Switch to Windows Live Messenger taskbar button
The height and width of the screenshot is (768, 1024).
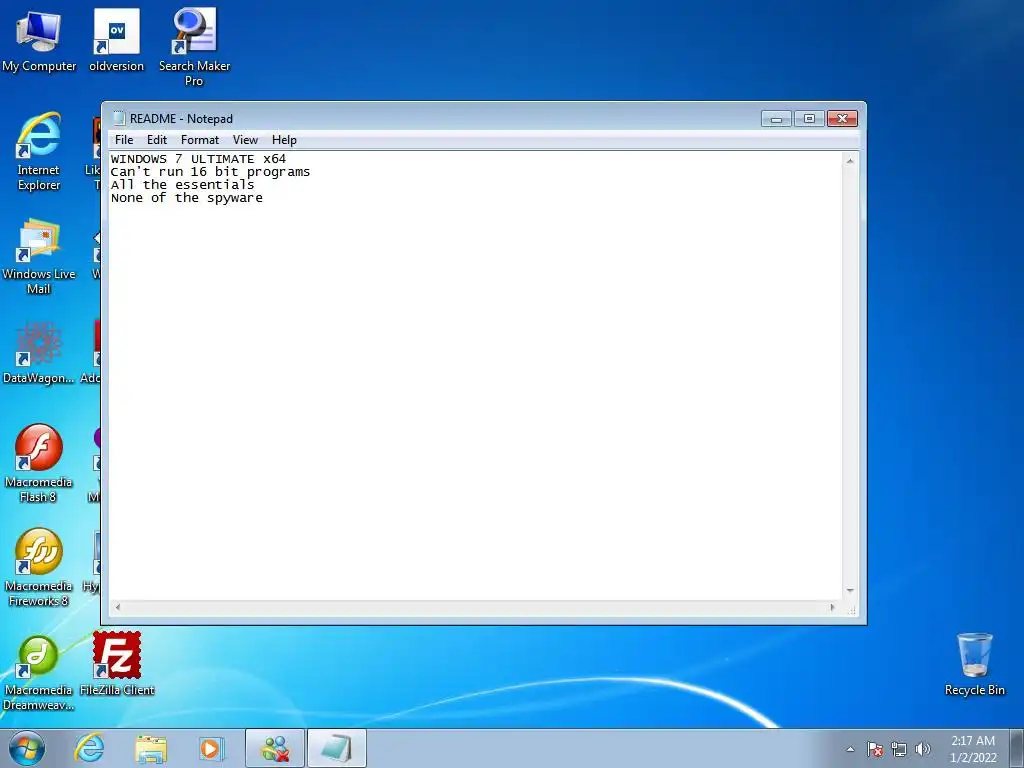(275, 748)
